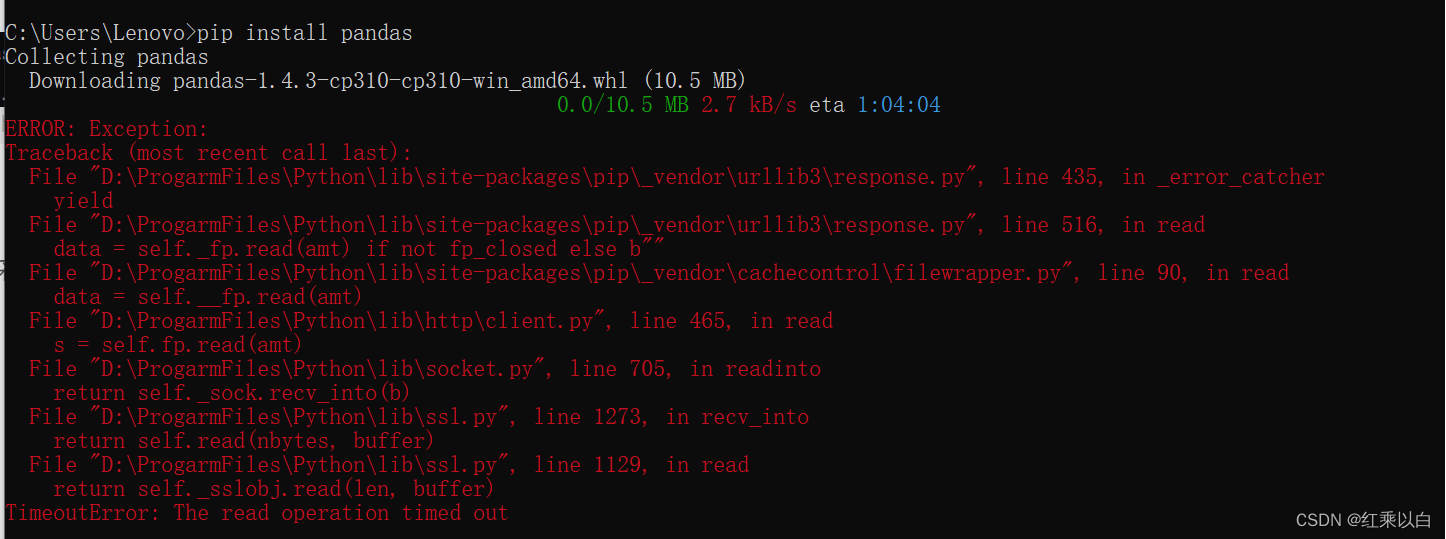This screenshot has width=1446, height=539.
Task: Click the download progress text 0.0/10.5 MB
Action: [x=622, y=105]
